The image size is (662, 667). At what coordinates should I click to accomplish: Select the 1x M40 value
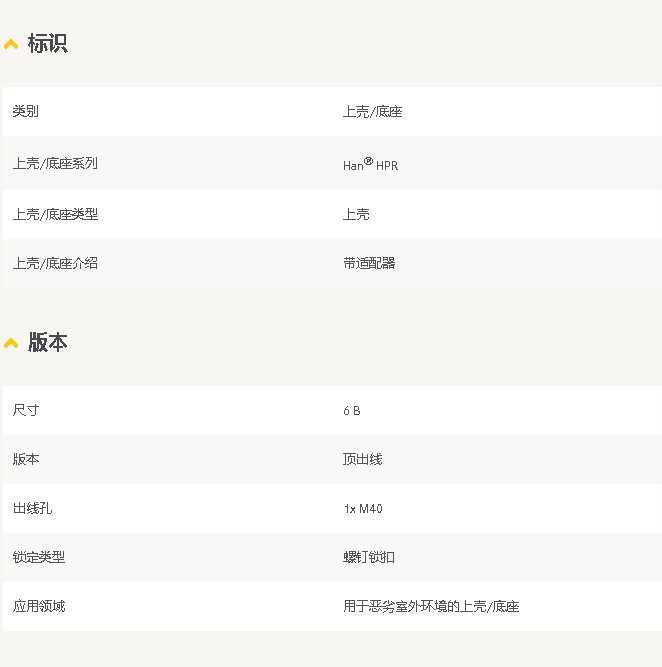click(x=363, y=509)
